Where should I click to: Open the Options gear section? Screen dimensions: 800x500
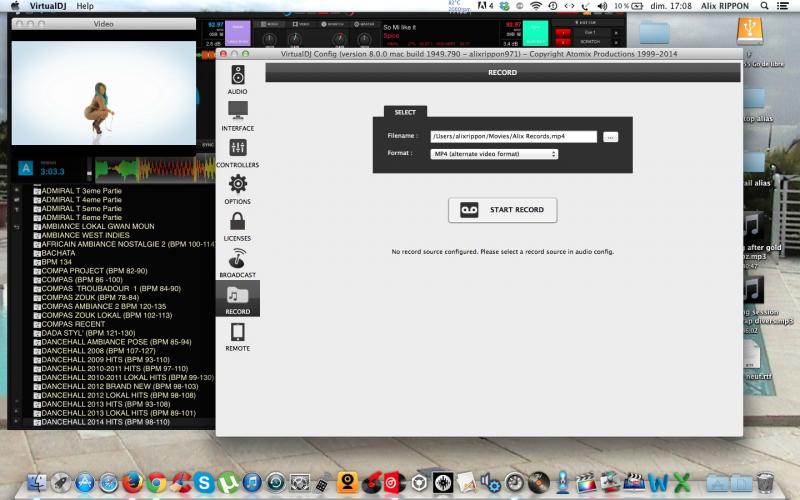237,189
